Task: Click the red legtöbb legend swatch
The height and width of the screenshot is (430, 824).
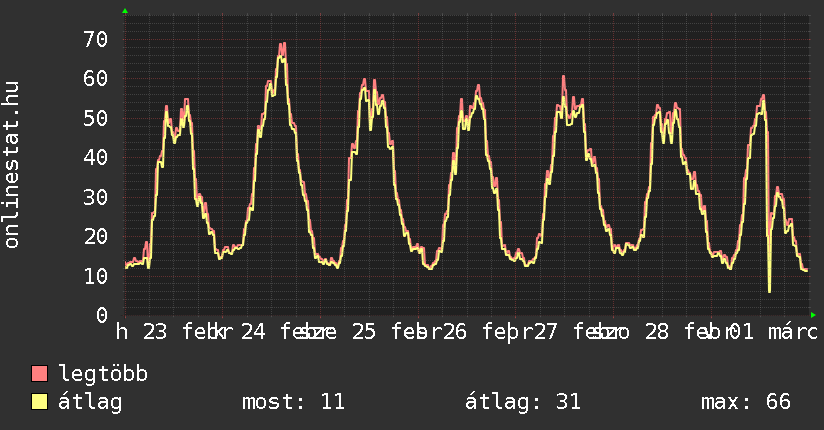Action: (x=40, y=374)
